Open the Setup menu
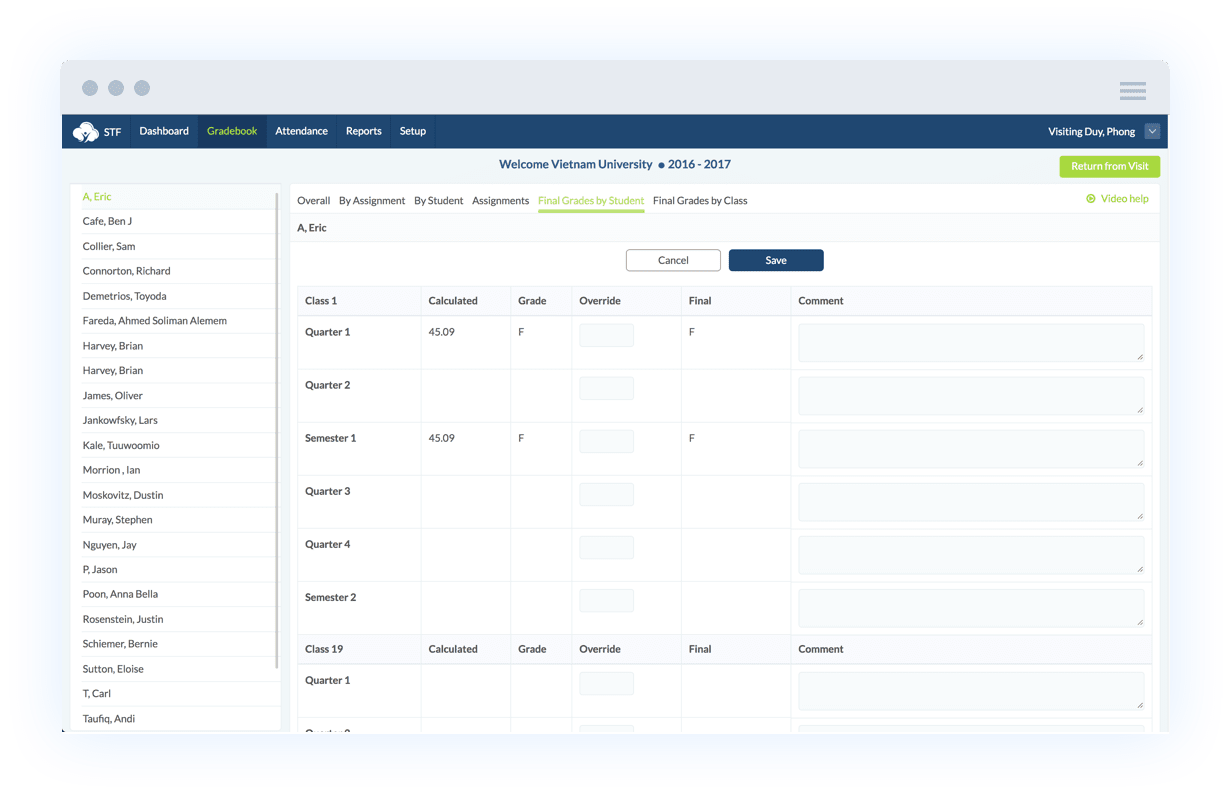The image size is (1230, 794). tap(412, 131)
